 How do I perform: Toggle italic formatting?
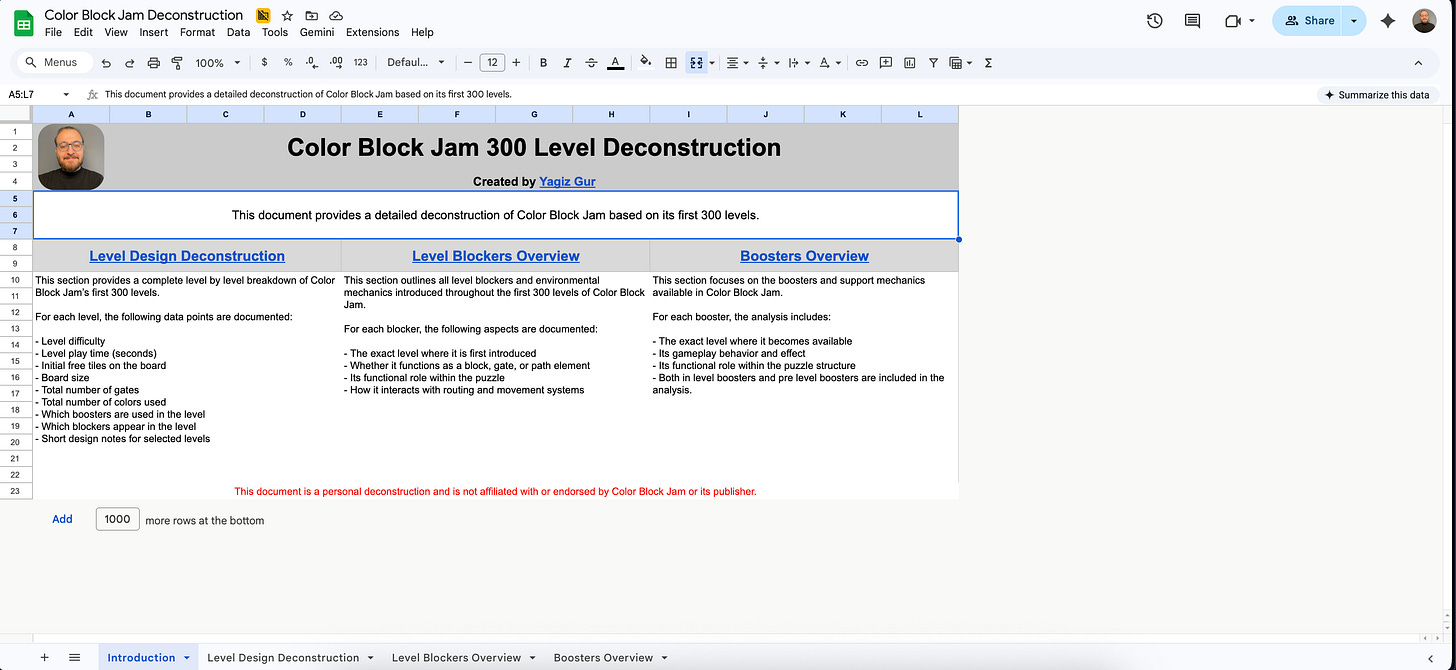point(567,62)
